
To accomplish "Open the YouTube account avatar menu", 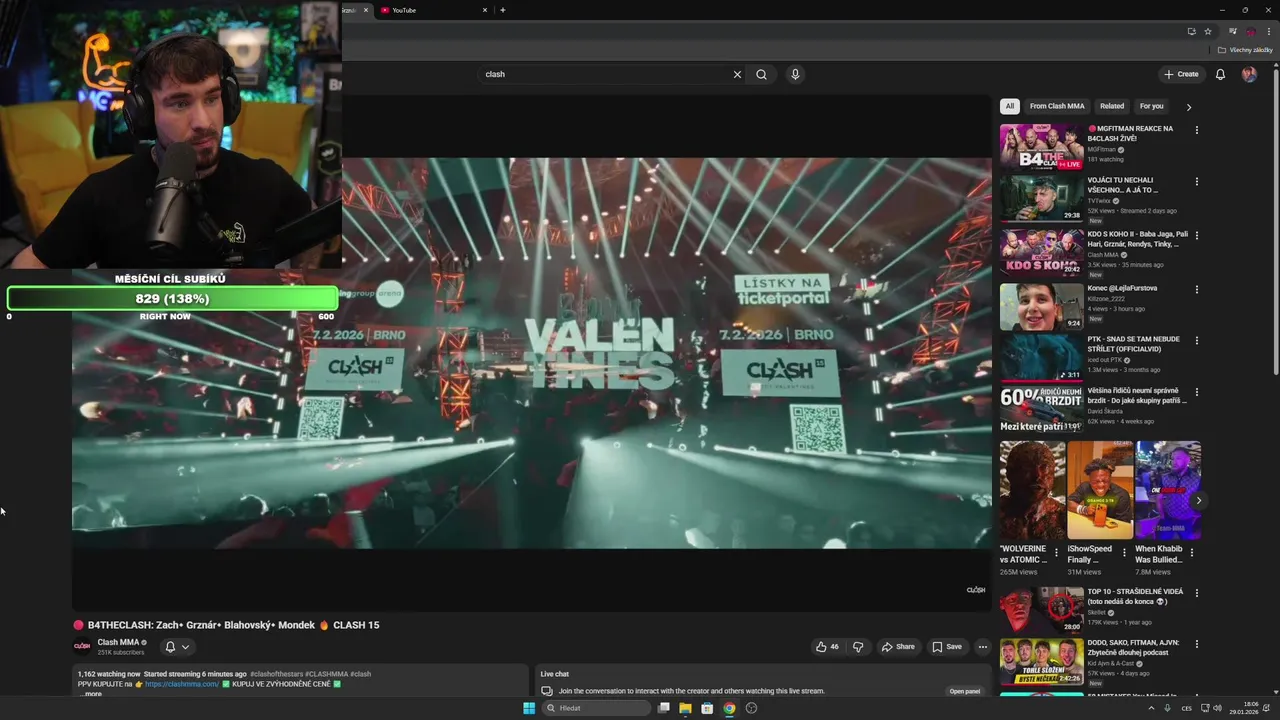I will tap(1249, 74).
